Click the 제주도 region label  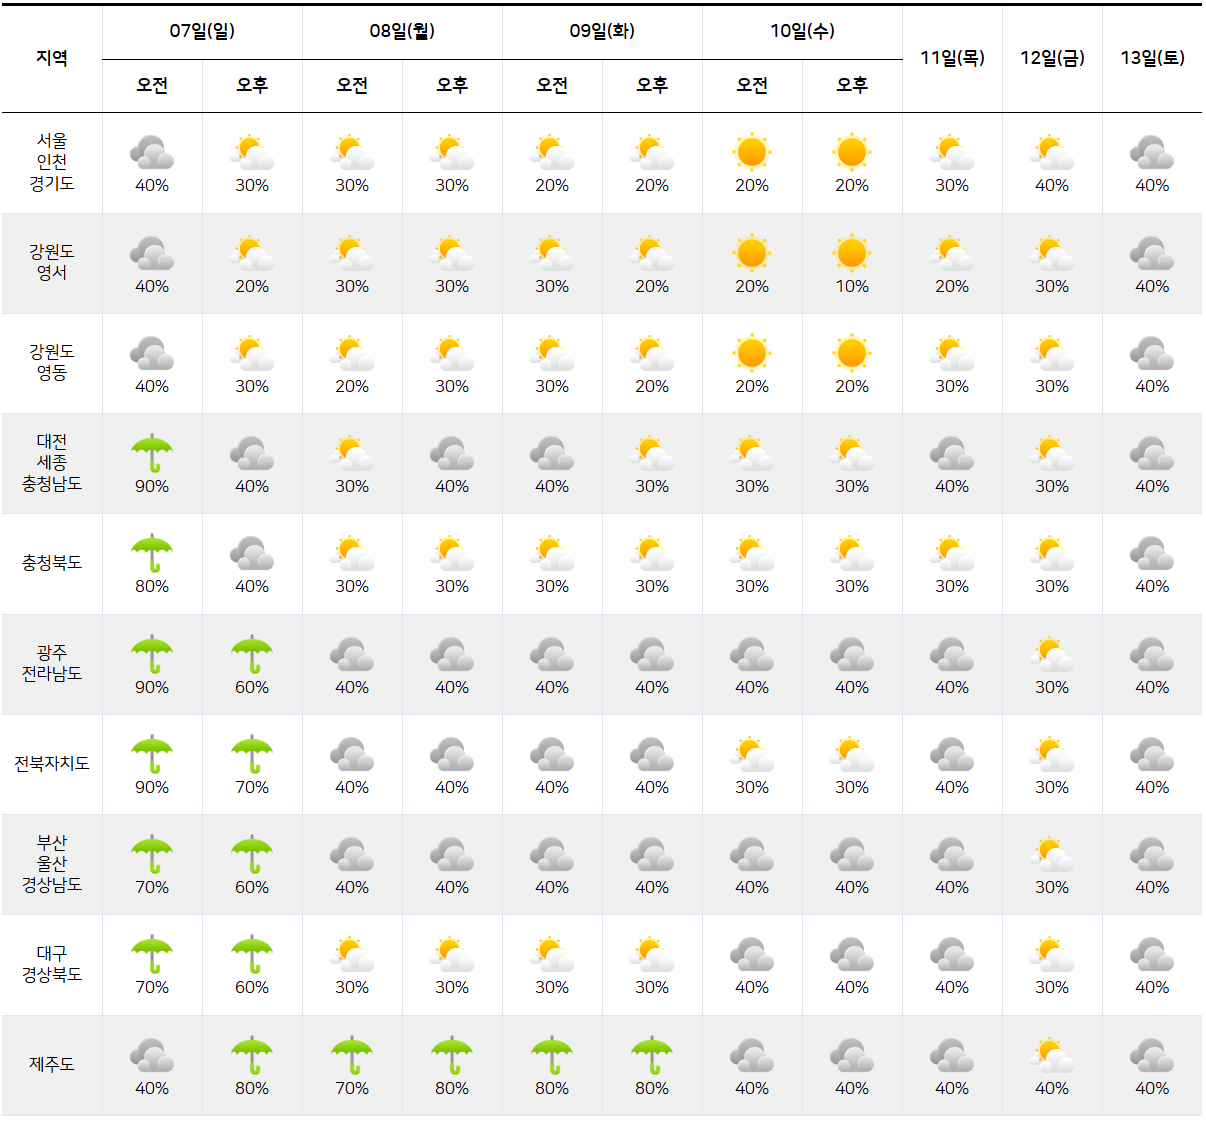(52, 1064)
